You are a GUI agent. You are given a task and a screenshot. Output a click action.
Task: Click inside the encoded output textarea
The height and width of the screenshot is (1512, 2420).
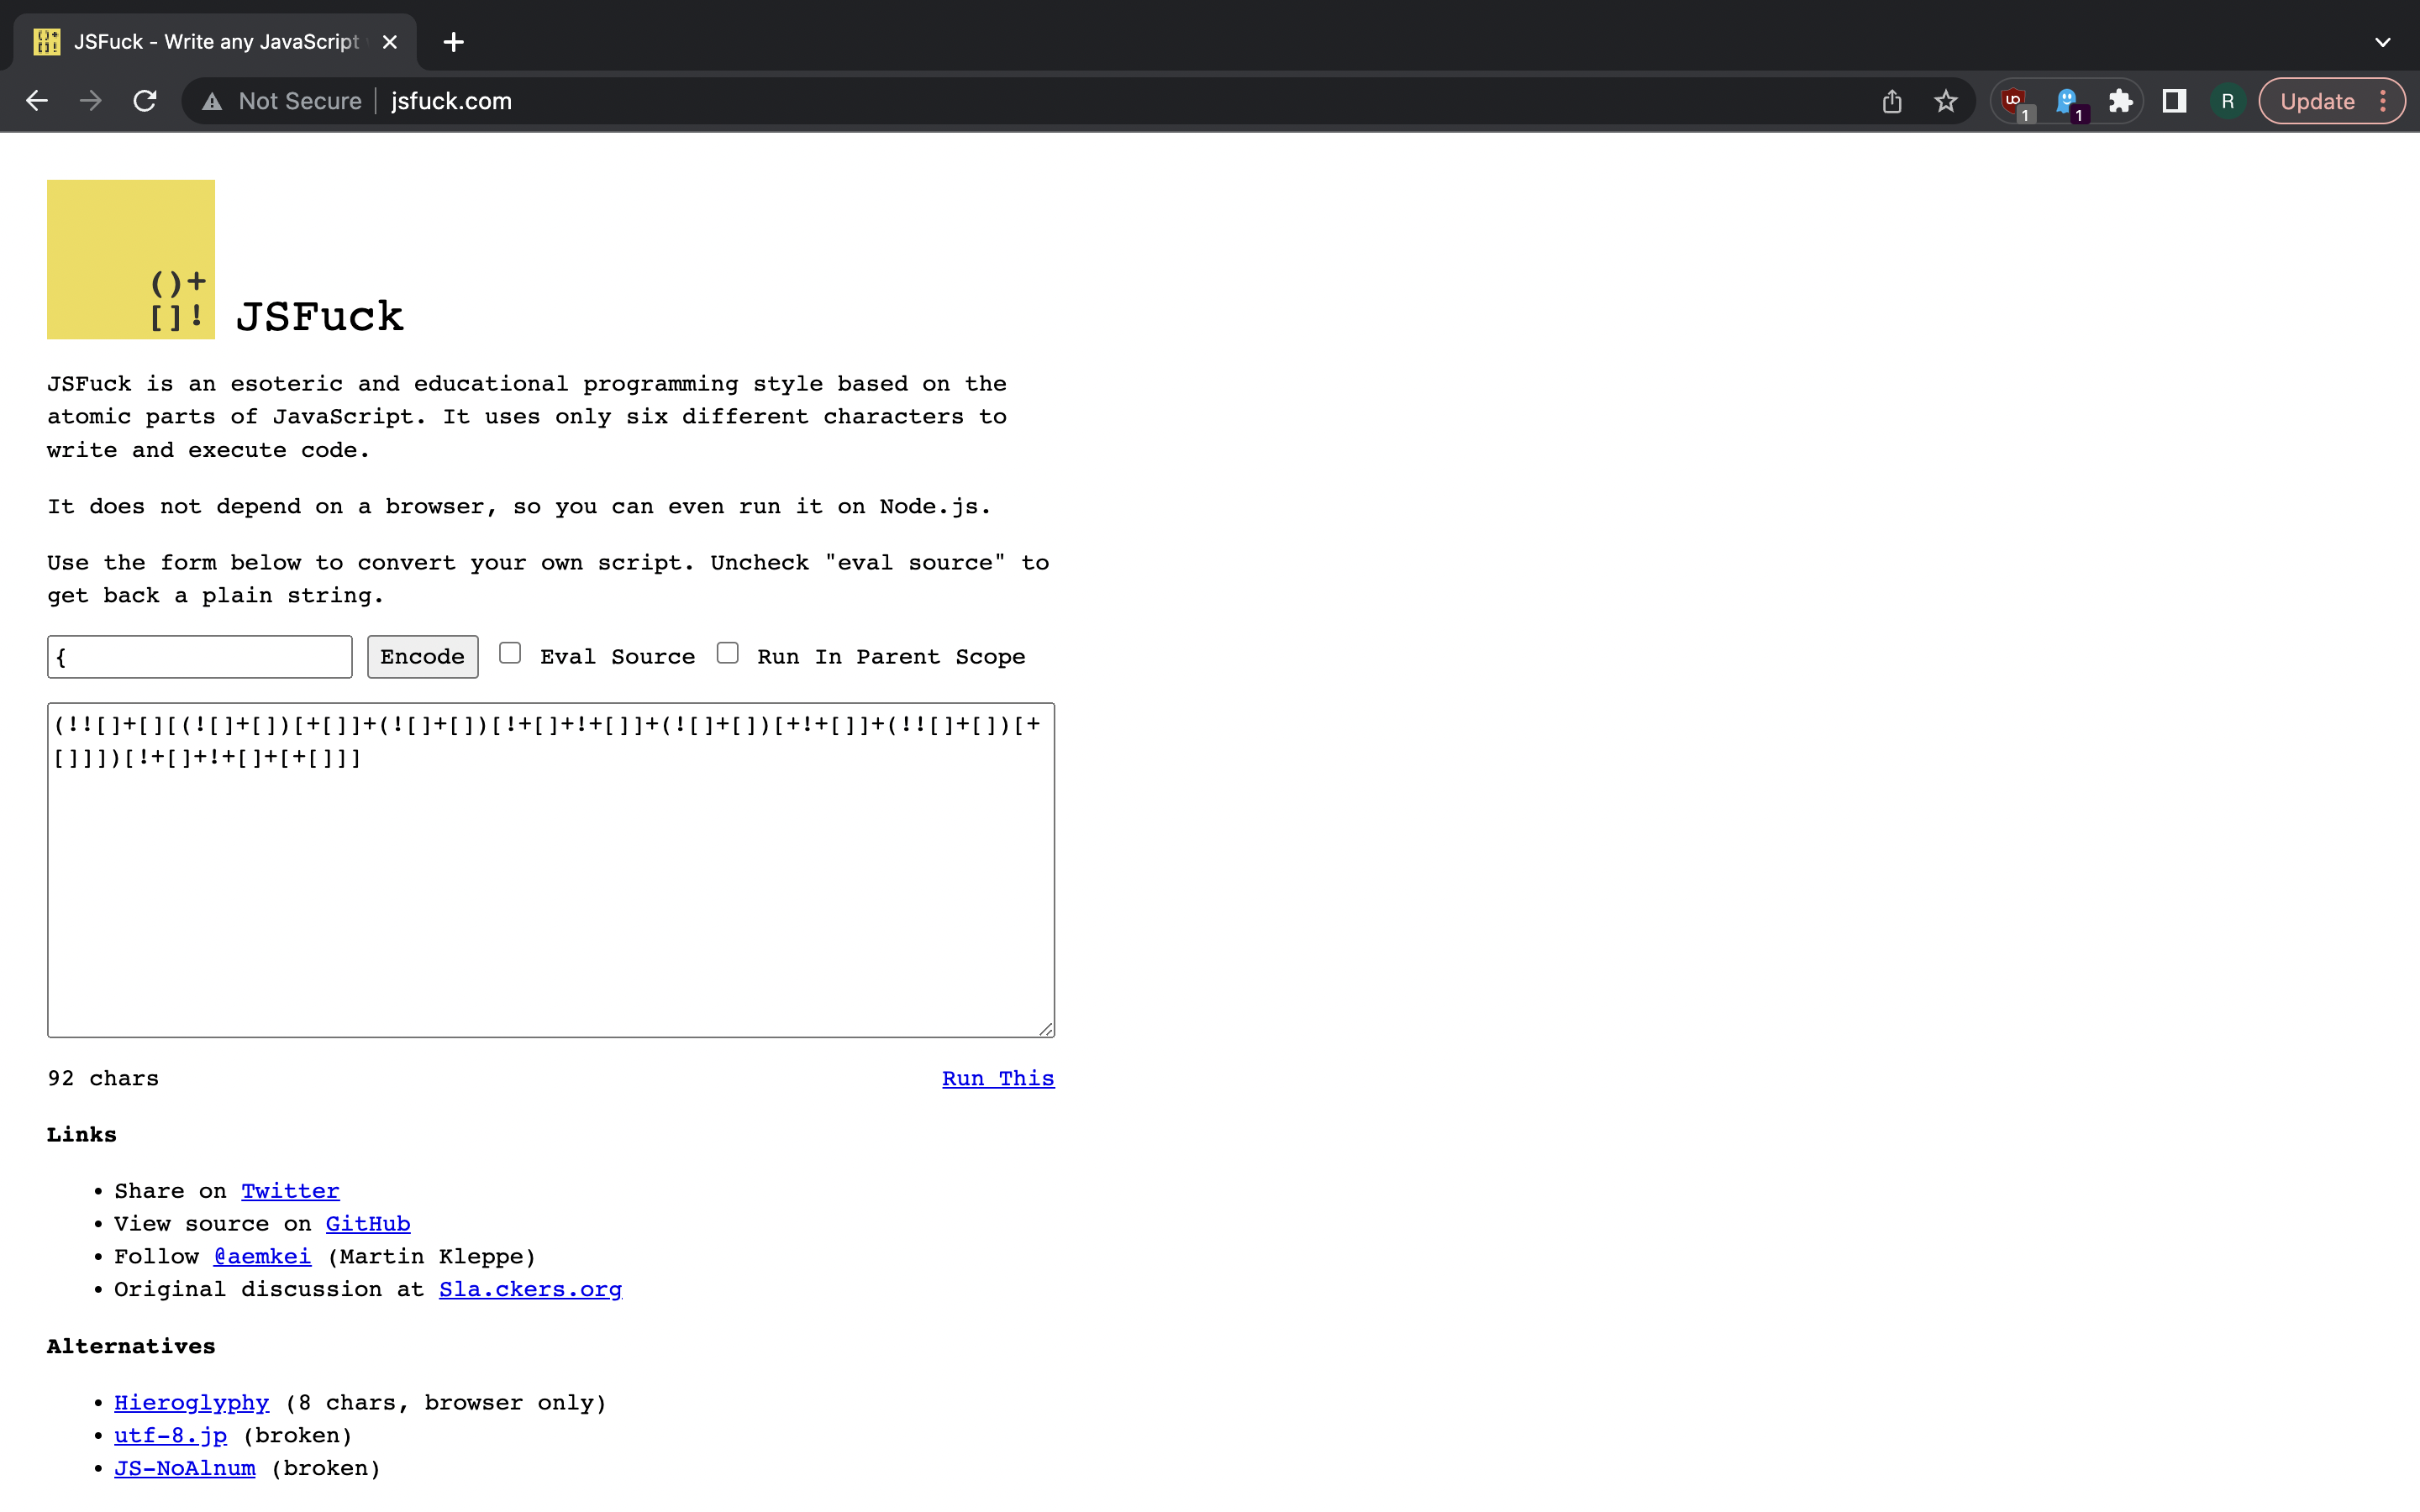click(x=551, y=870)
